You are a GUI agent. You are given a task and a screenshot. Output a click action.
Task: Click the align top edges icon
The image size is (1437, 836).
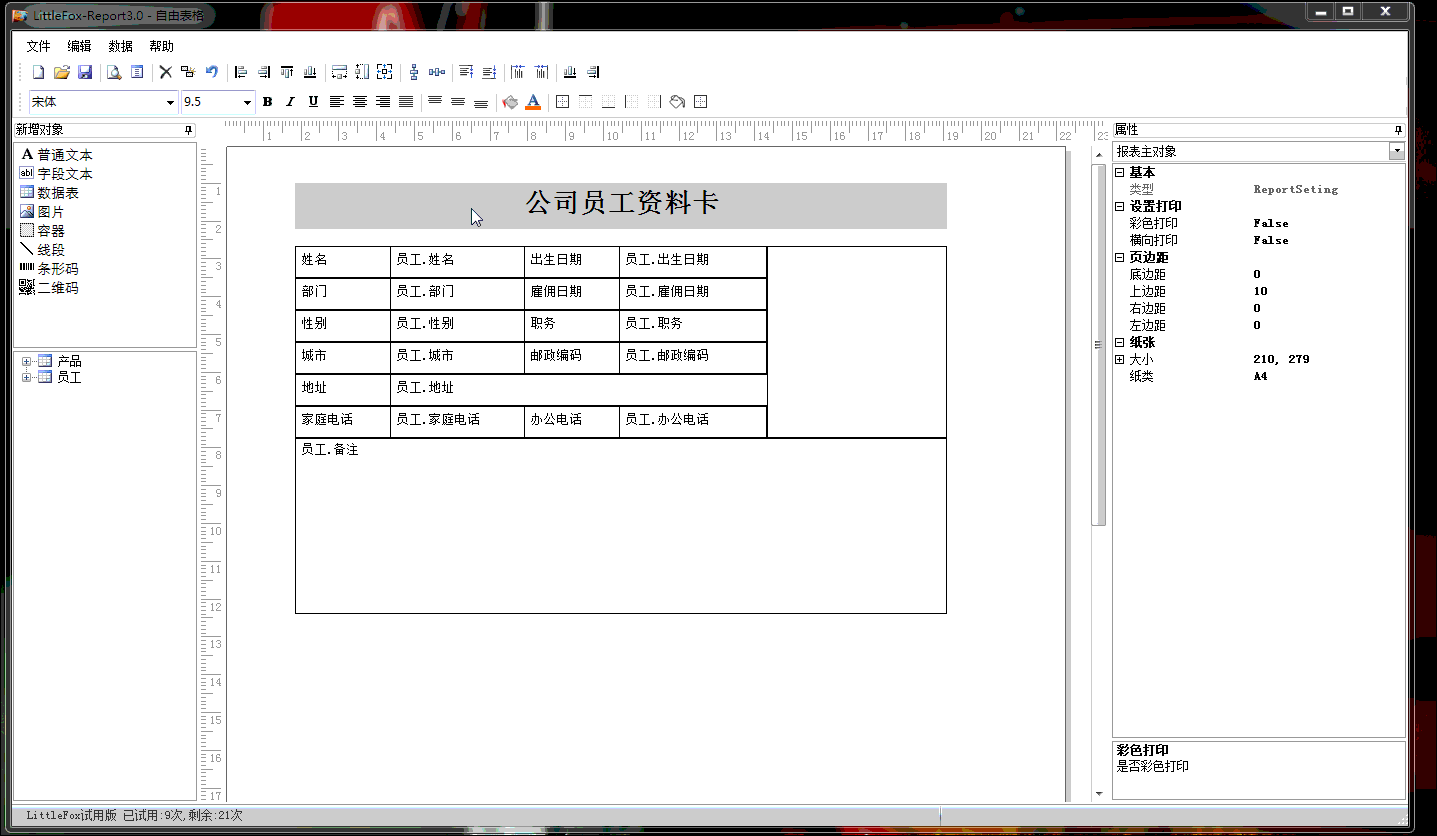(x=287, y=72)
